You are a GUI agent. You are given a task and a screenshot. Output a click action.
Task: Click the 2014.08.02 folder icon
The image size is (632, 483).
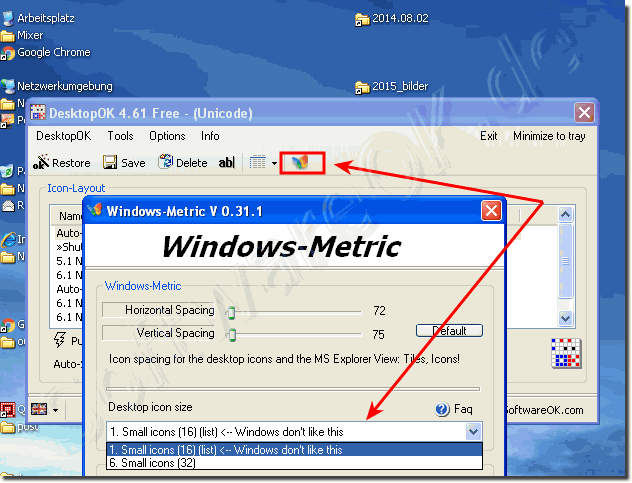tap(362, 19)
